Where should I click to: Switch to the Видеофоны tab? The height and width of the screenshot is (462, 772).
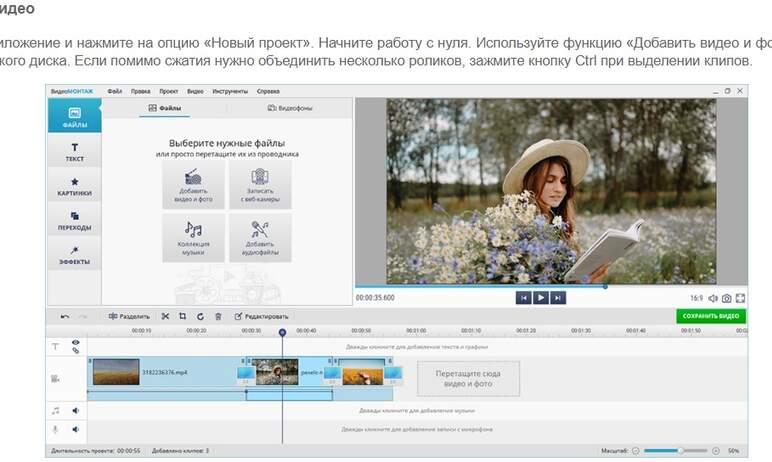[290, 108]
